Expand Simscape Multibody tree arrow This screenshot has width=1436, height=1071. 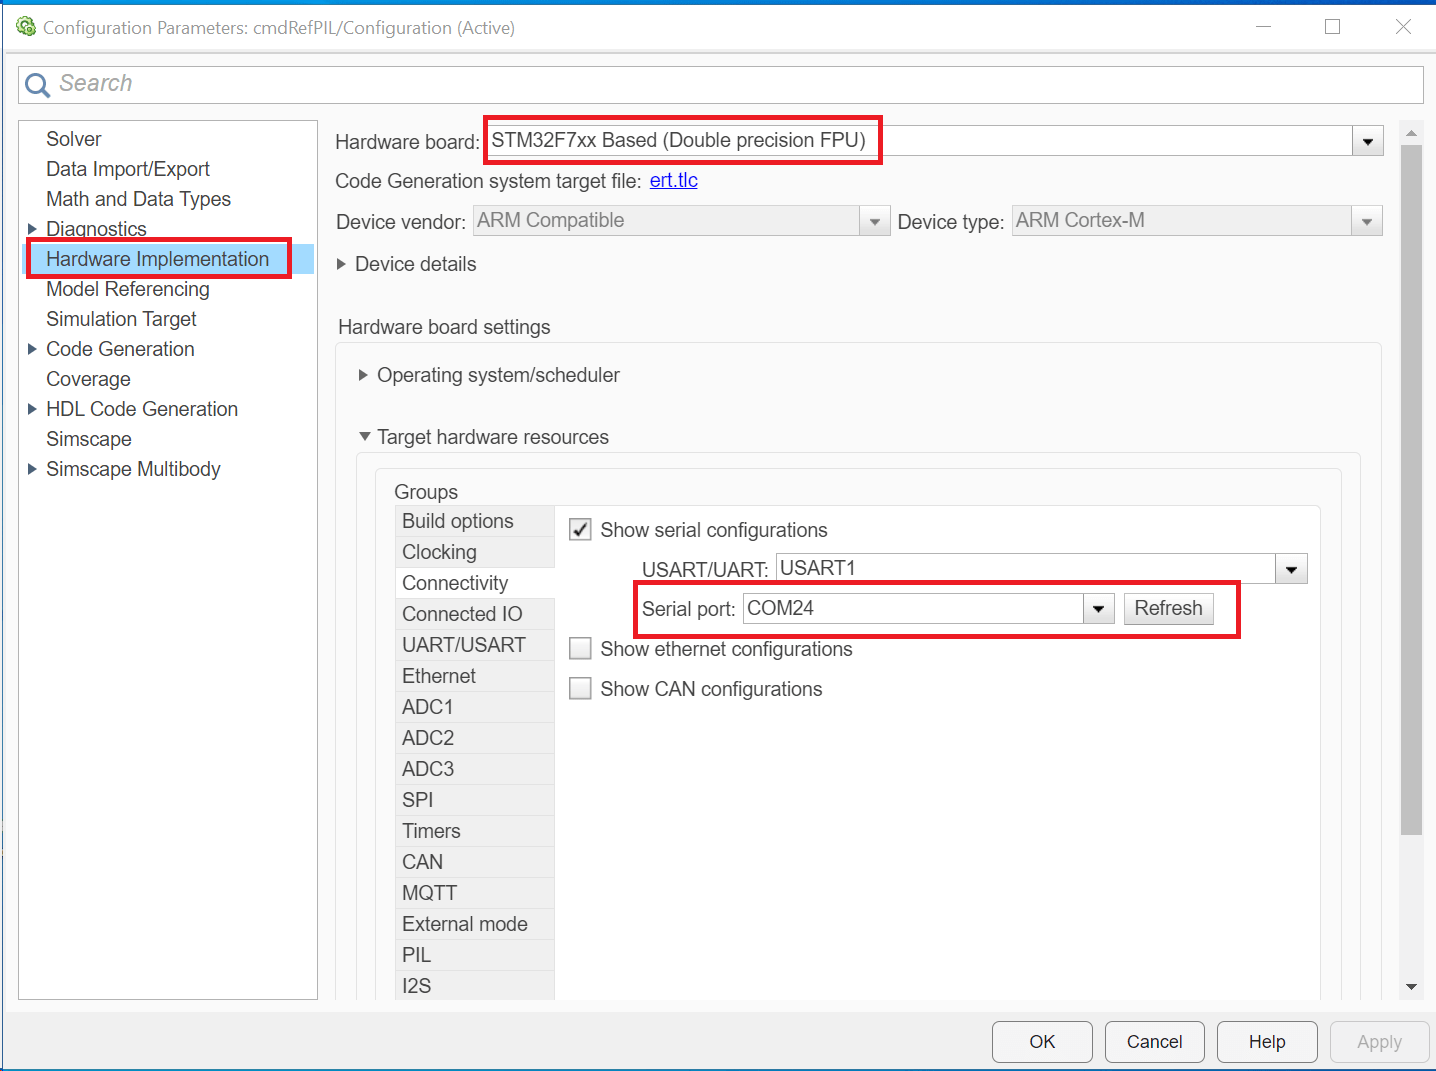tap(32, 469)
